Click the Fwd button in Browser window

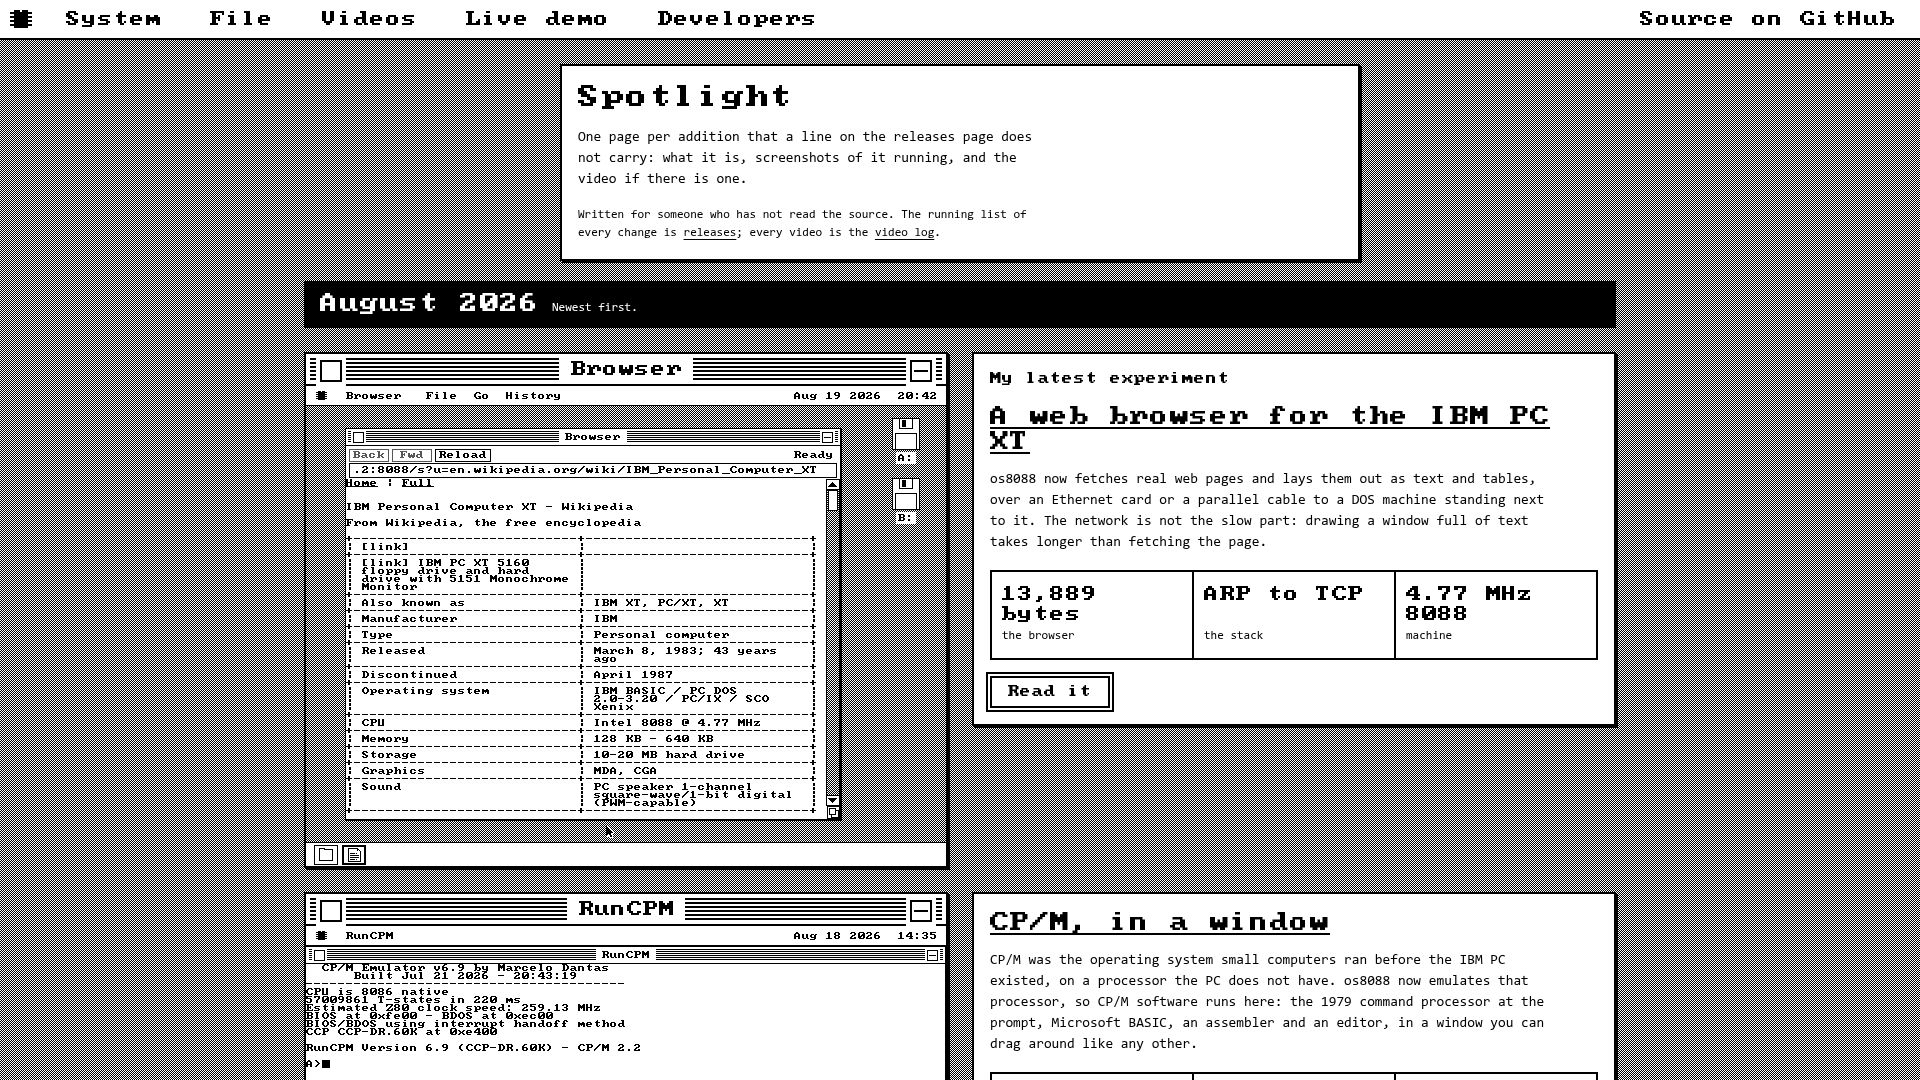click(x=411, y=455)
